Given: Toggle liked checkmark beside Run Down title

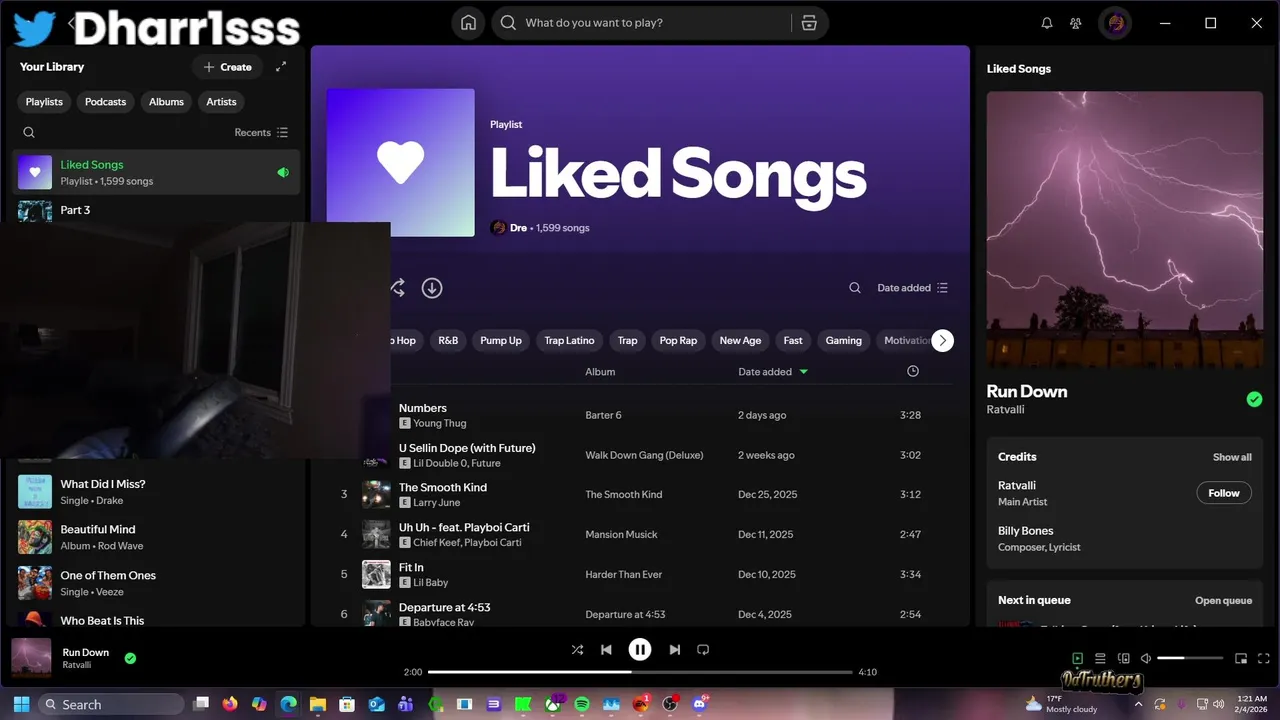Looking at the screenshot, I should point(1254,399).
